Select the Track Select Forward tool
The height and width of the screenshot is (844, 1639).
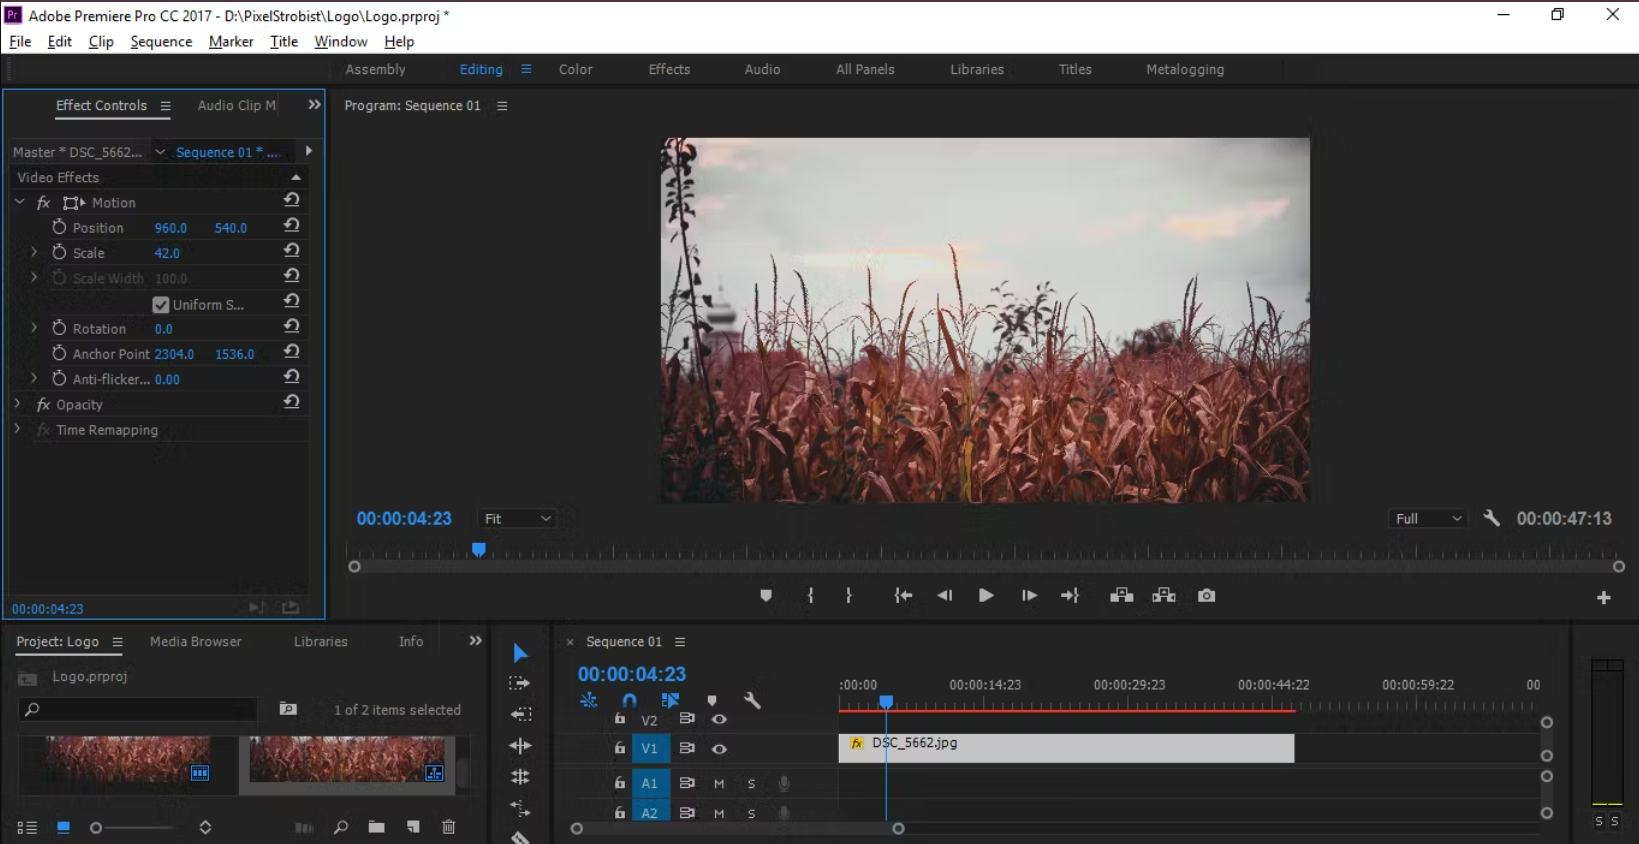[520, 684]
